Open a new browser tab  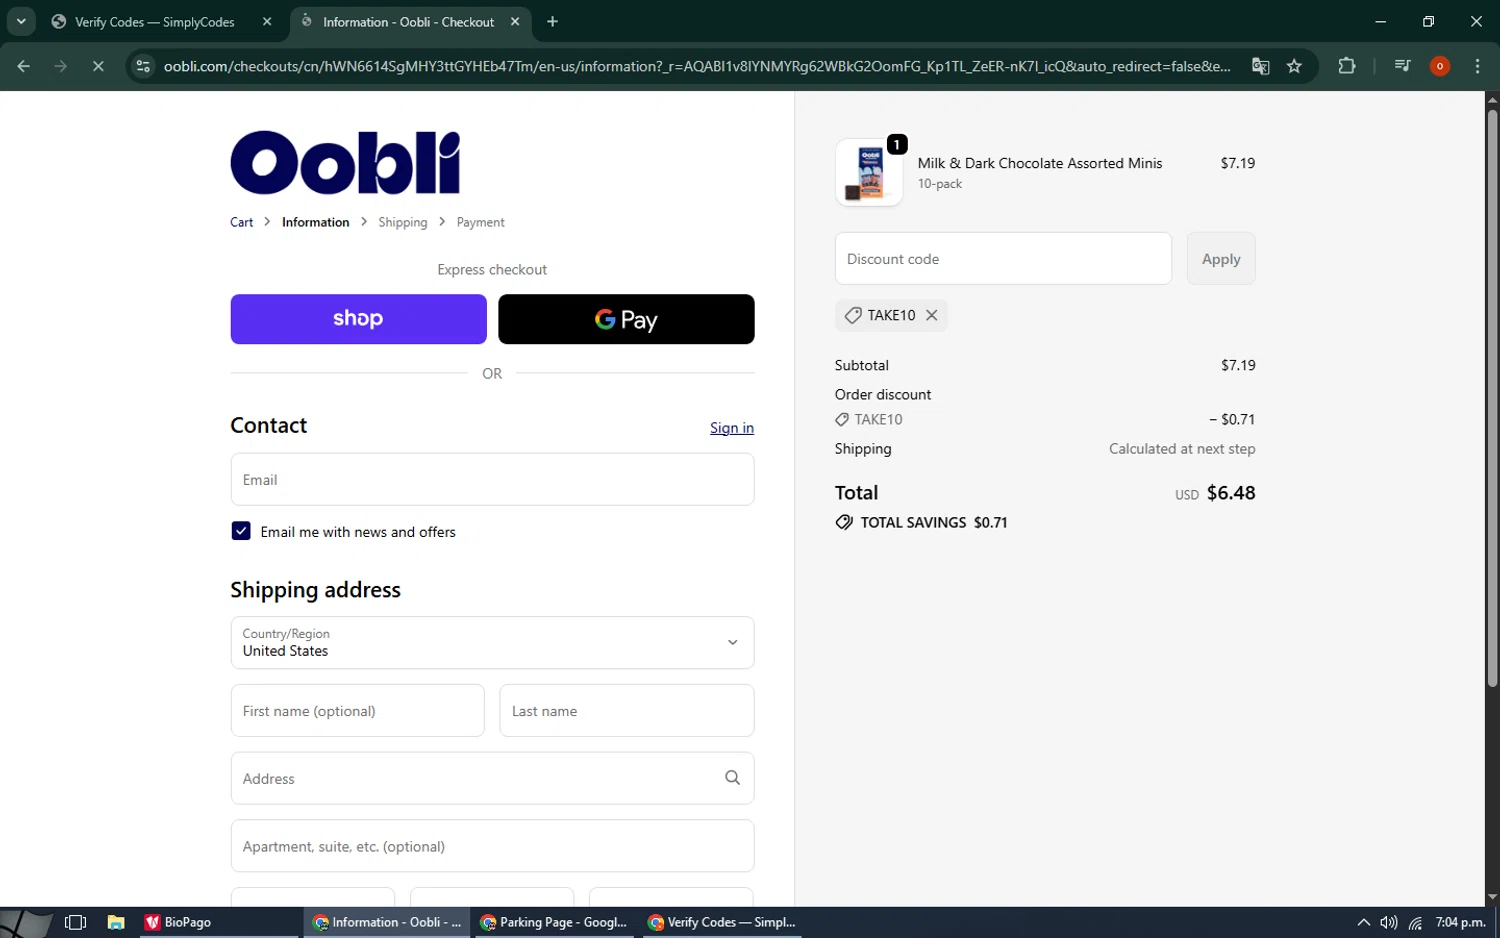coord(552,21)
